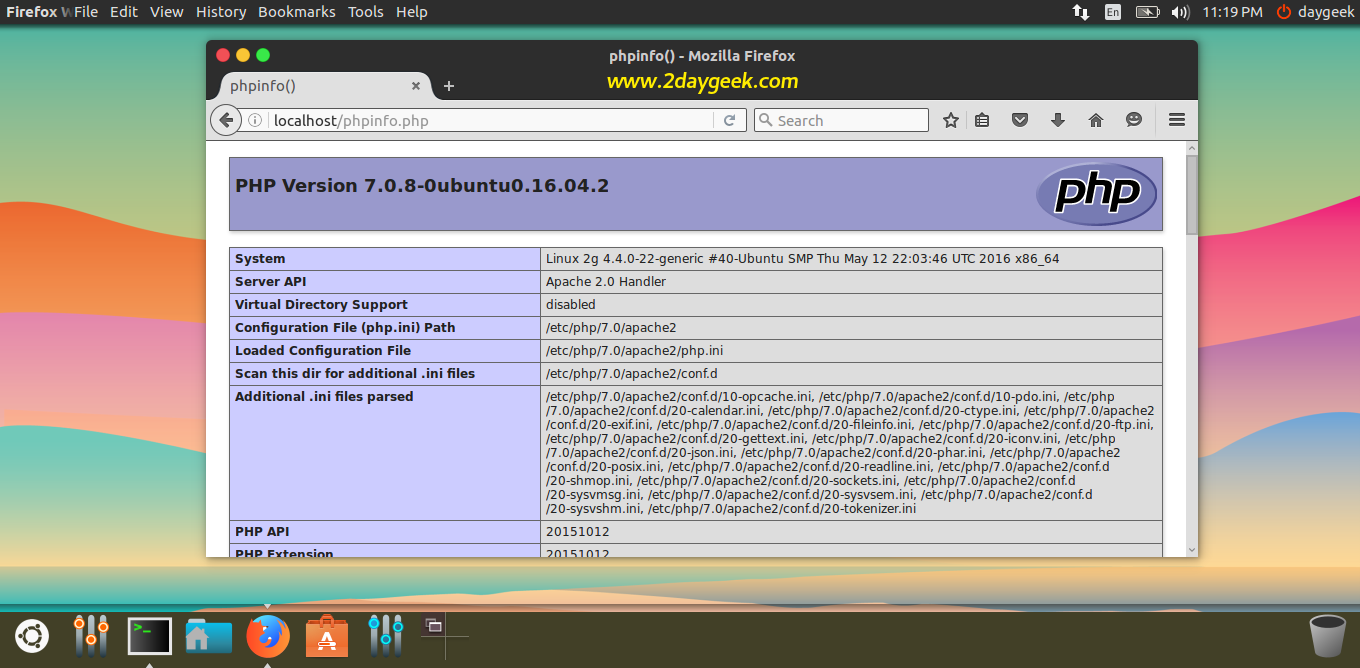Open the sound volume indicator
This screenshot has width=1360, height=668.
click(x=1180, y=12)
